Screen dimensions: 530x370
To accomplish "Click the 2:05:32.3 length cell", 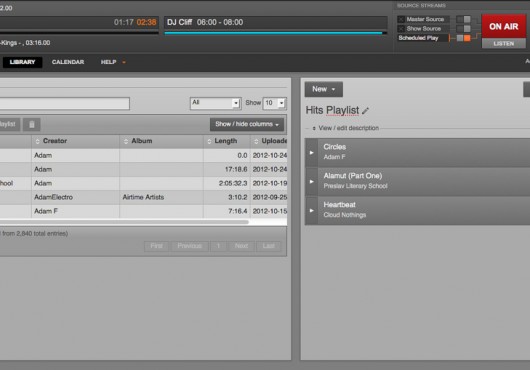I will tap(227, 183).
